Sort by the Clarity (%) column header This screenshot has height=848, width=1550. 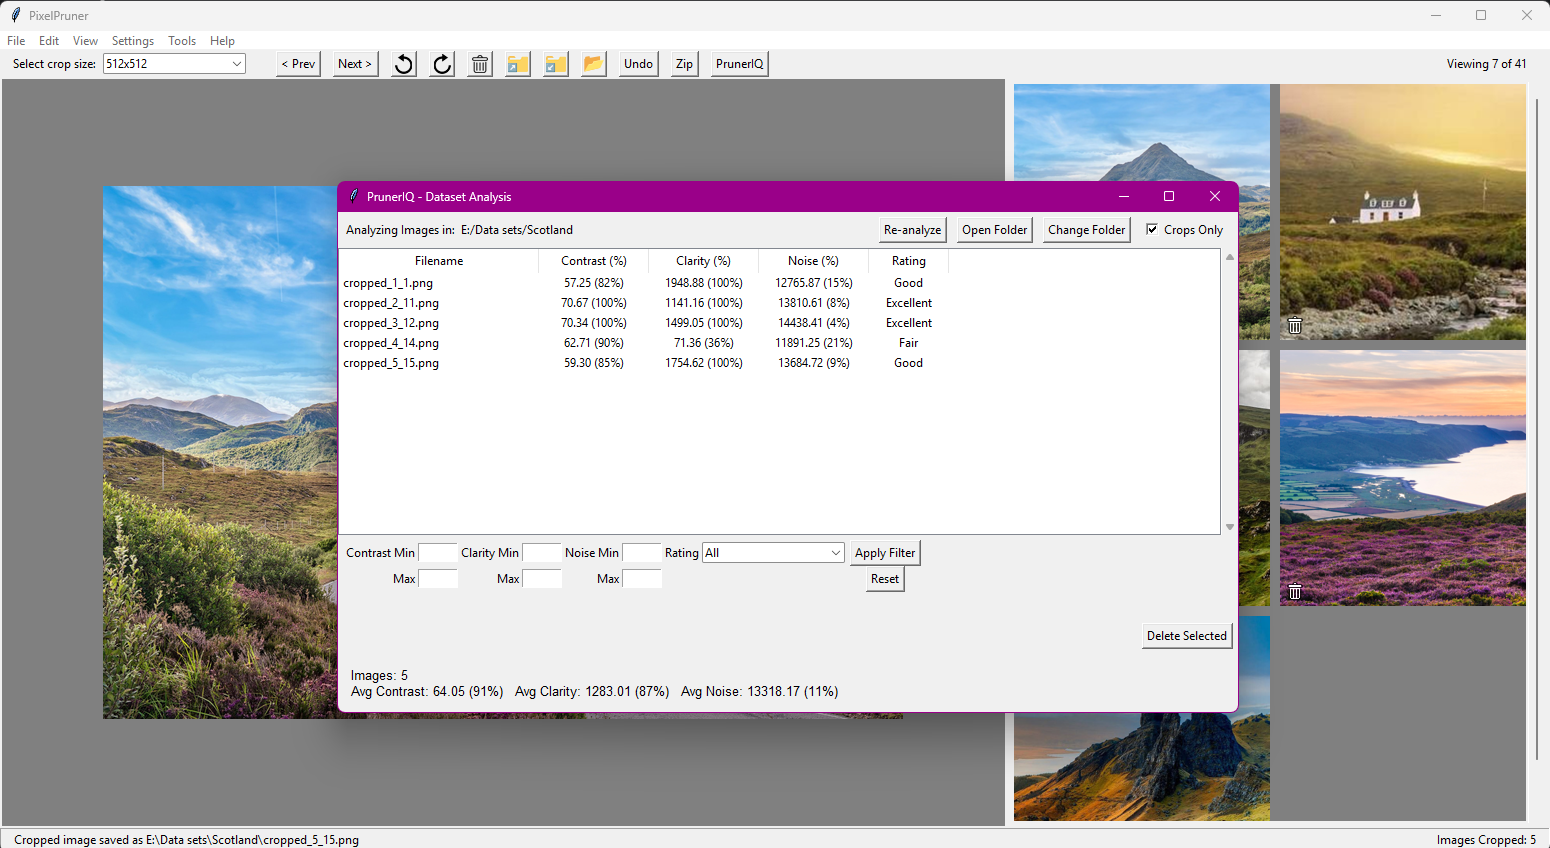(x=703, y=261)
